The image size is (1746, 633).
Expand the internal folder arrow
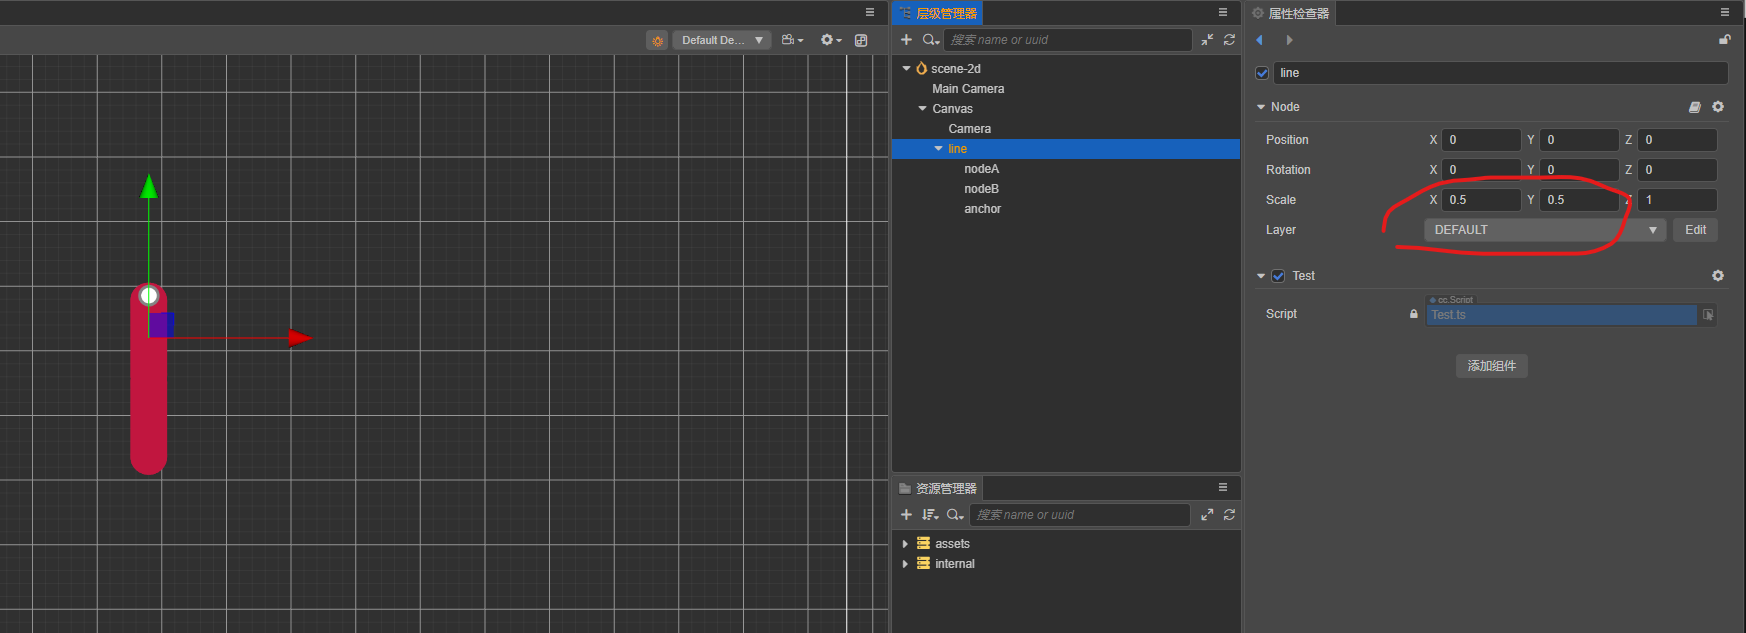pyautogui.click(x=905, y=564)
